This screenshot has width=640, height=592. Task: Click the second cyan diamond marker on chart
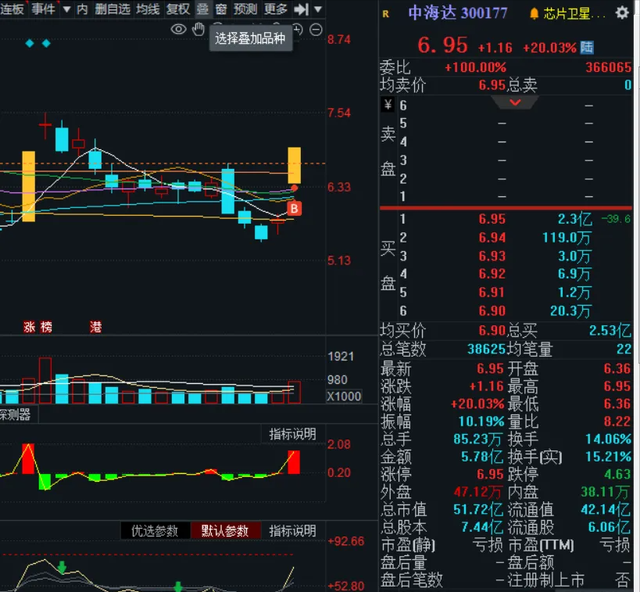[46, 43]
